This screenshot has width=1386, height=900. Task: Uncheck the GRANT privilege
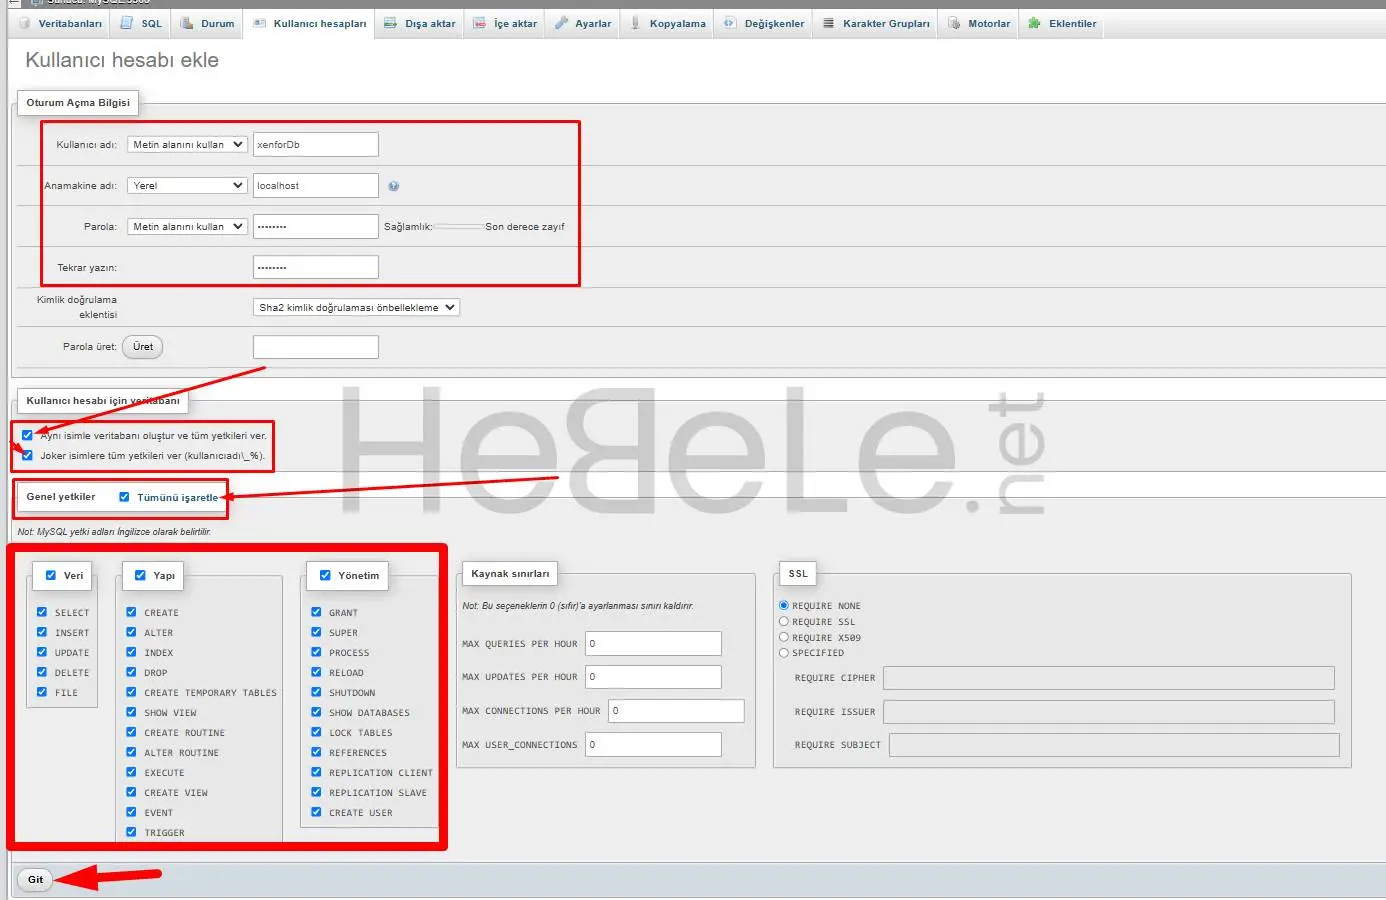point(316,612)
